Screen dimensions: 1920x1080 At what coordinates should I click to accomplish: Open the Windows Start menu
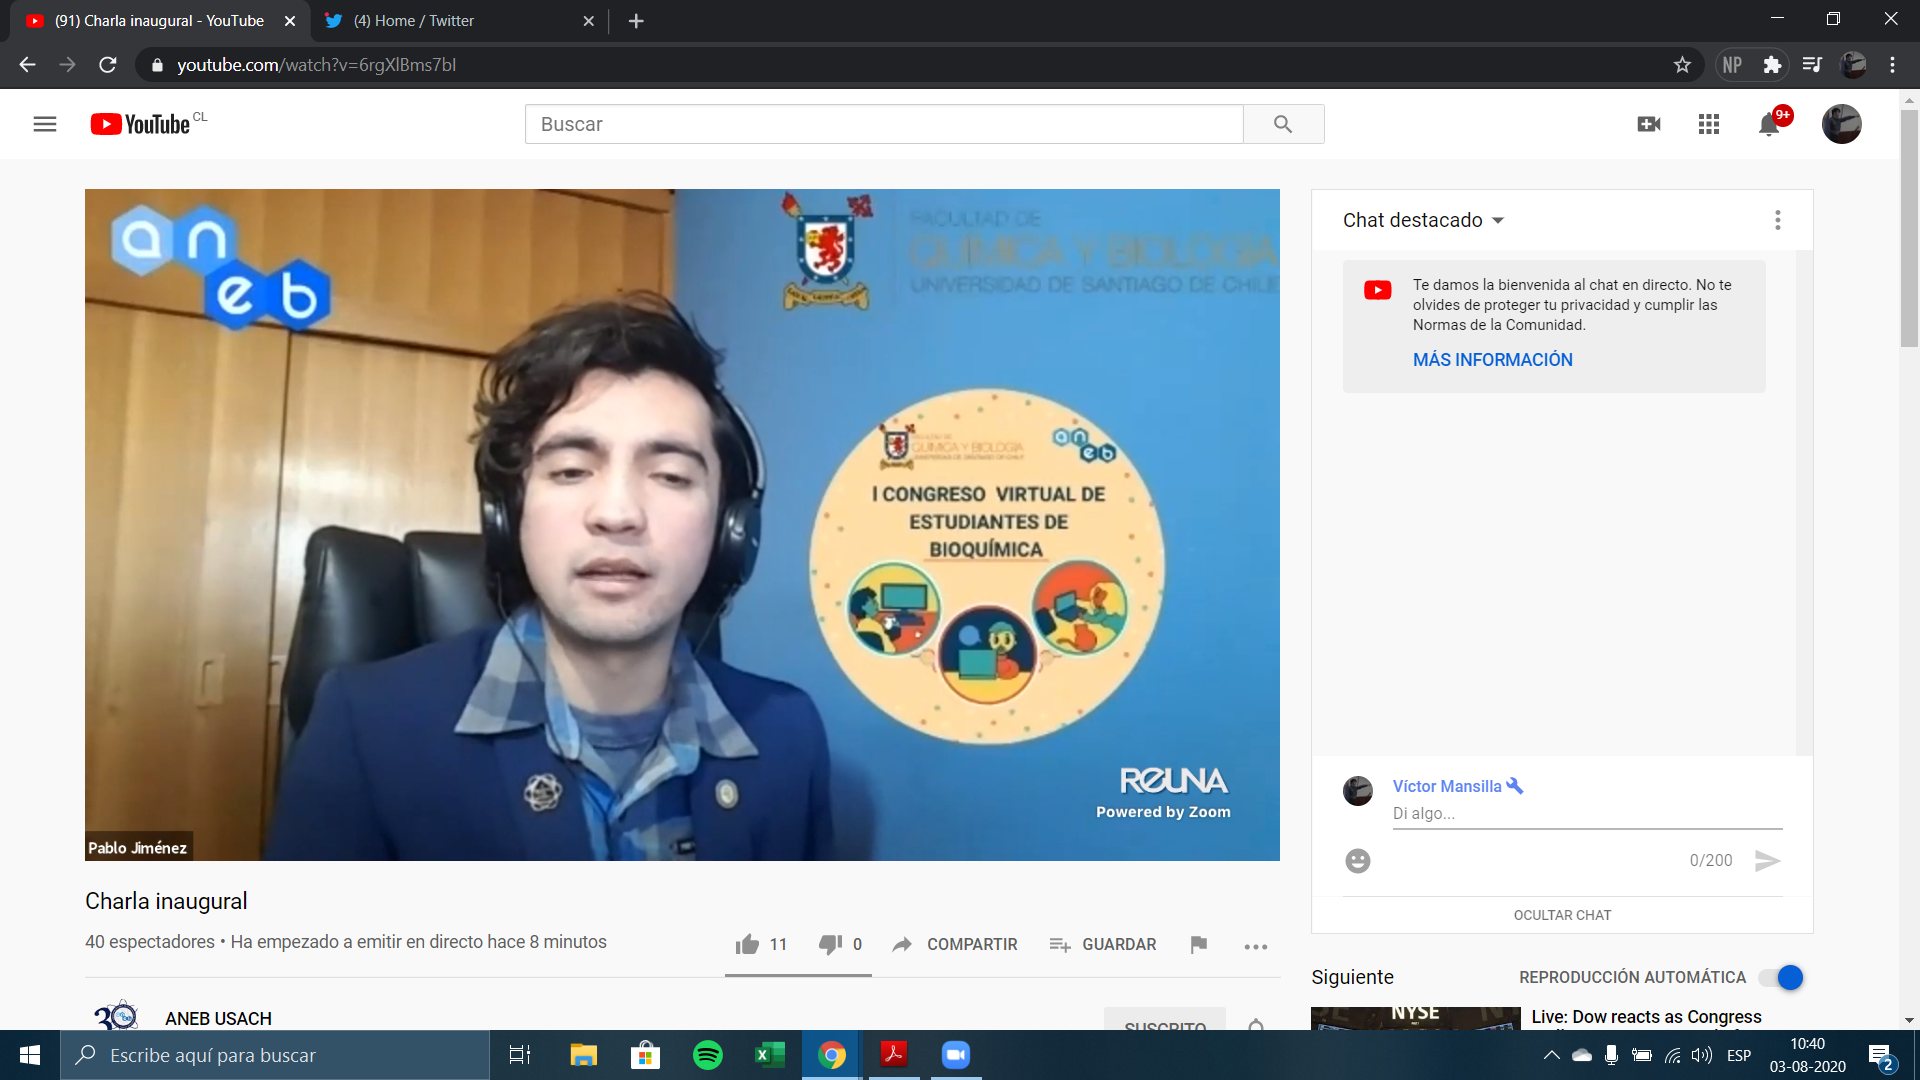30,1055
